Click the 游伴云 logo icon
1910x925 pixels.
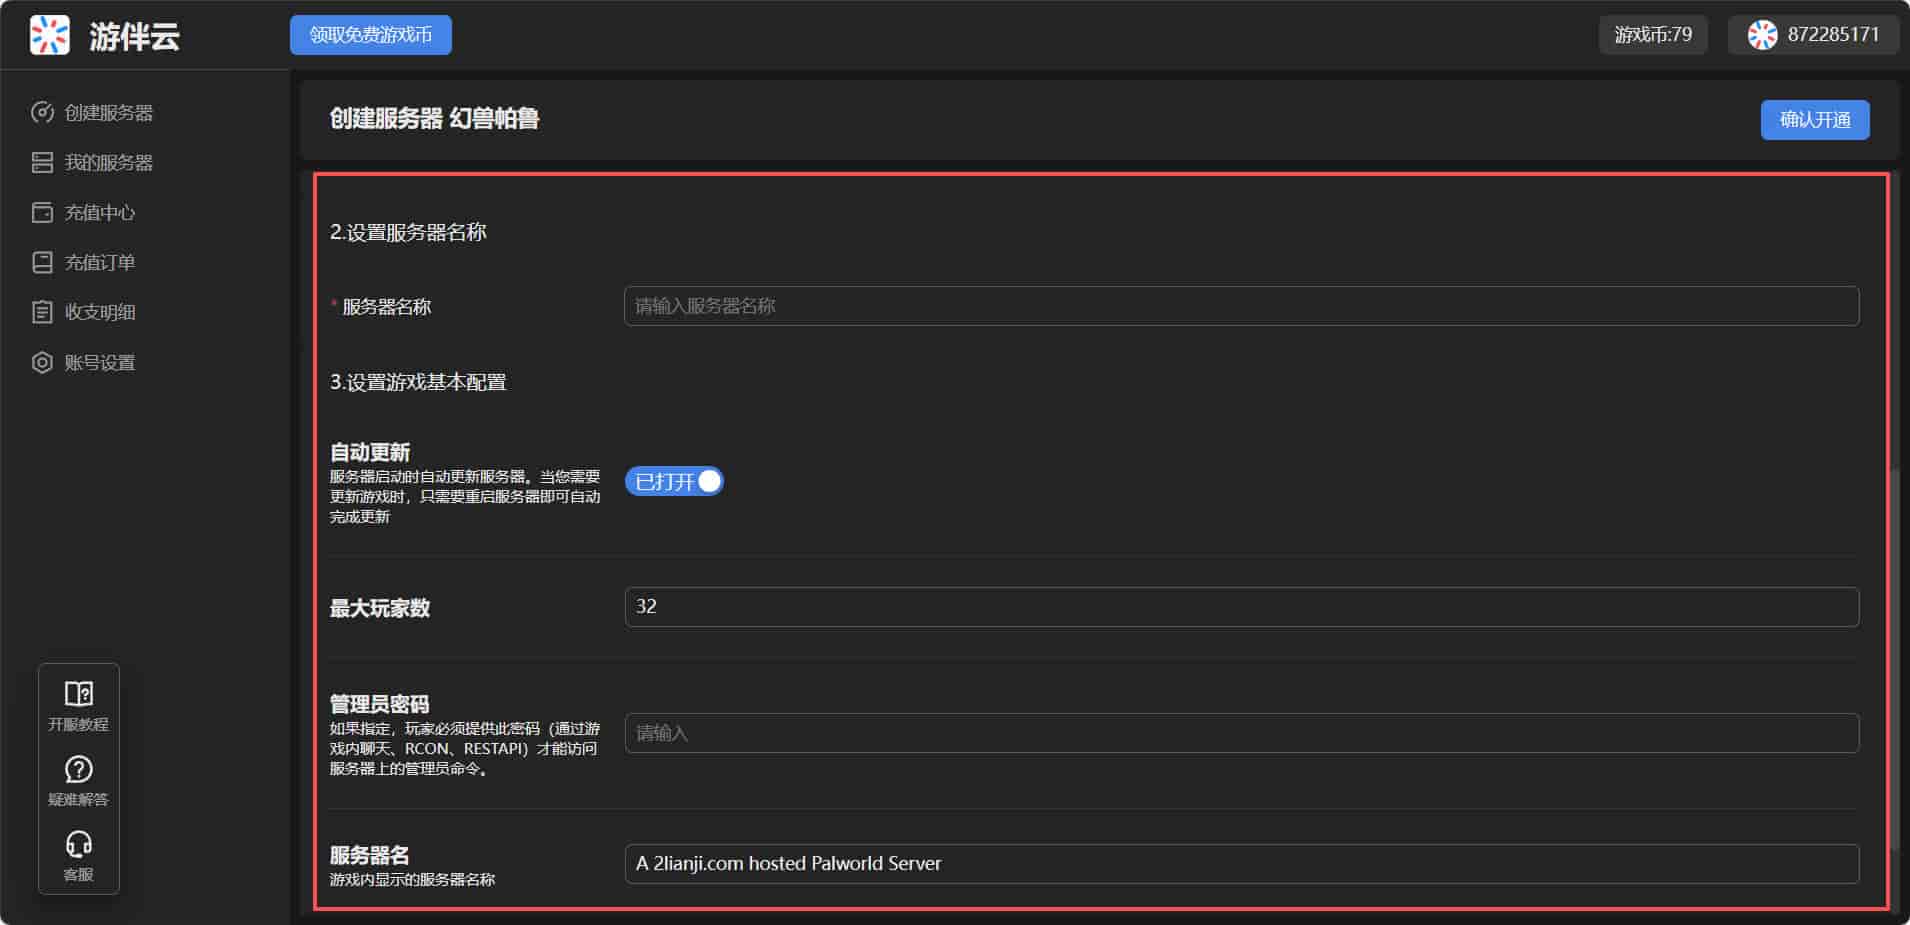pyautogui.click(x=49, y=35)
